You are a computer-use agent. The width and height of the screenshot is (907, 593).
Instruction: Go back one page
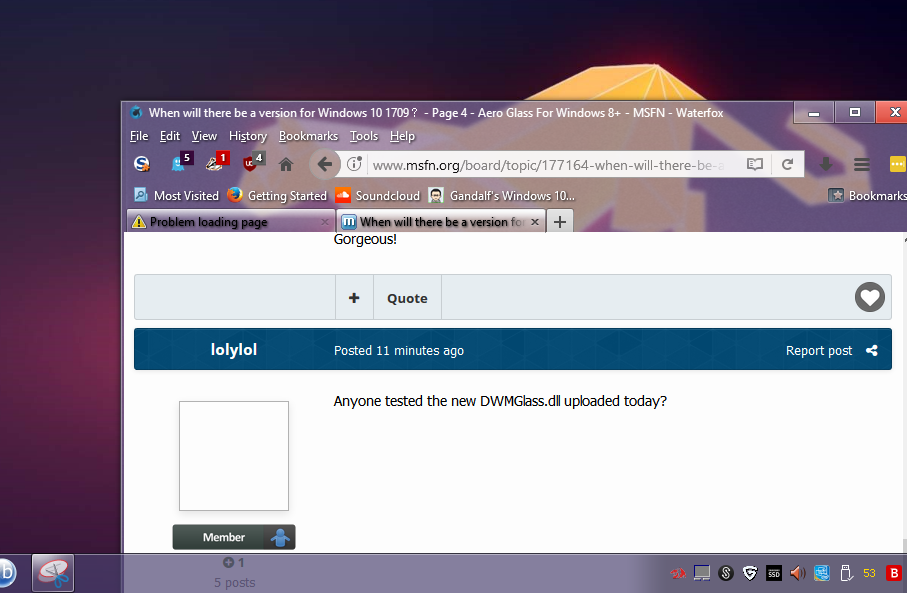(x=325, y=165)
